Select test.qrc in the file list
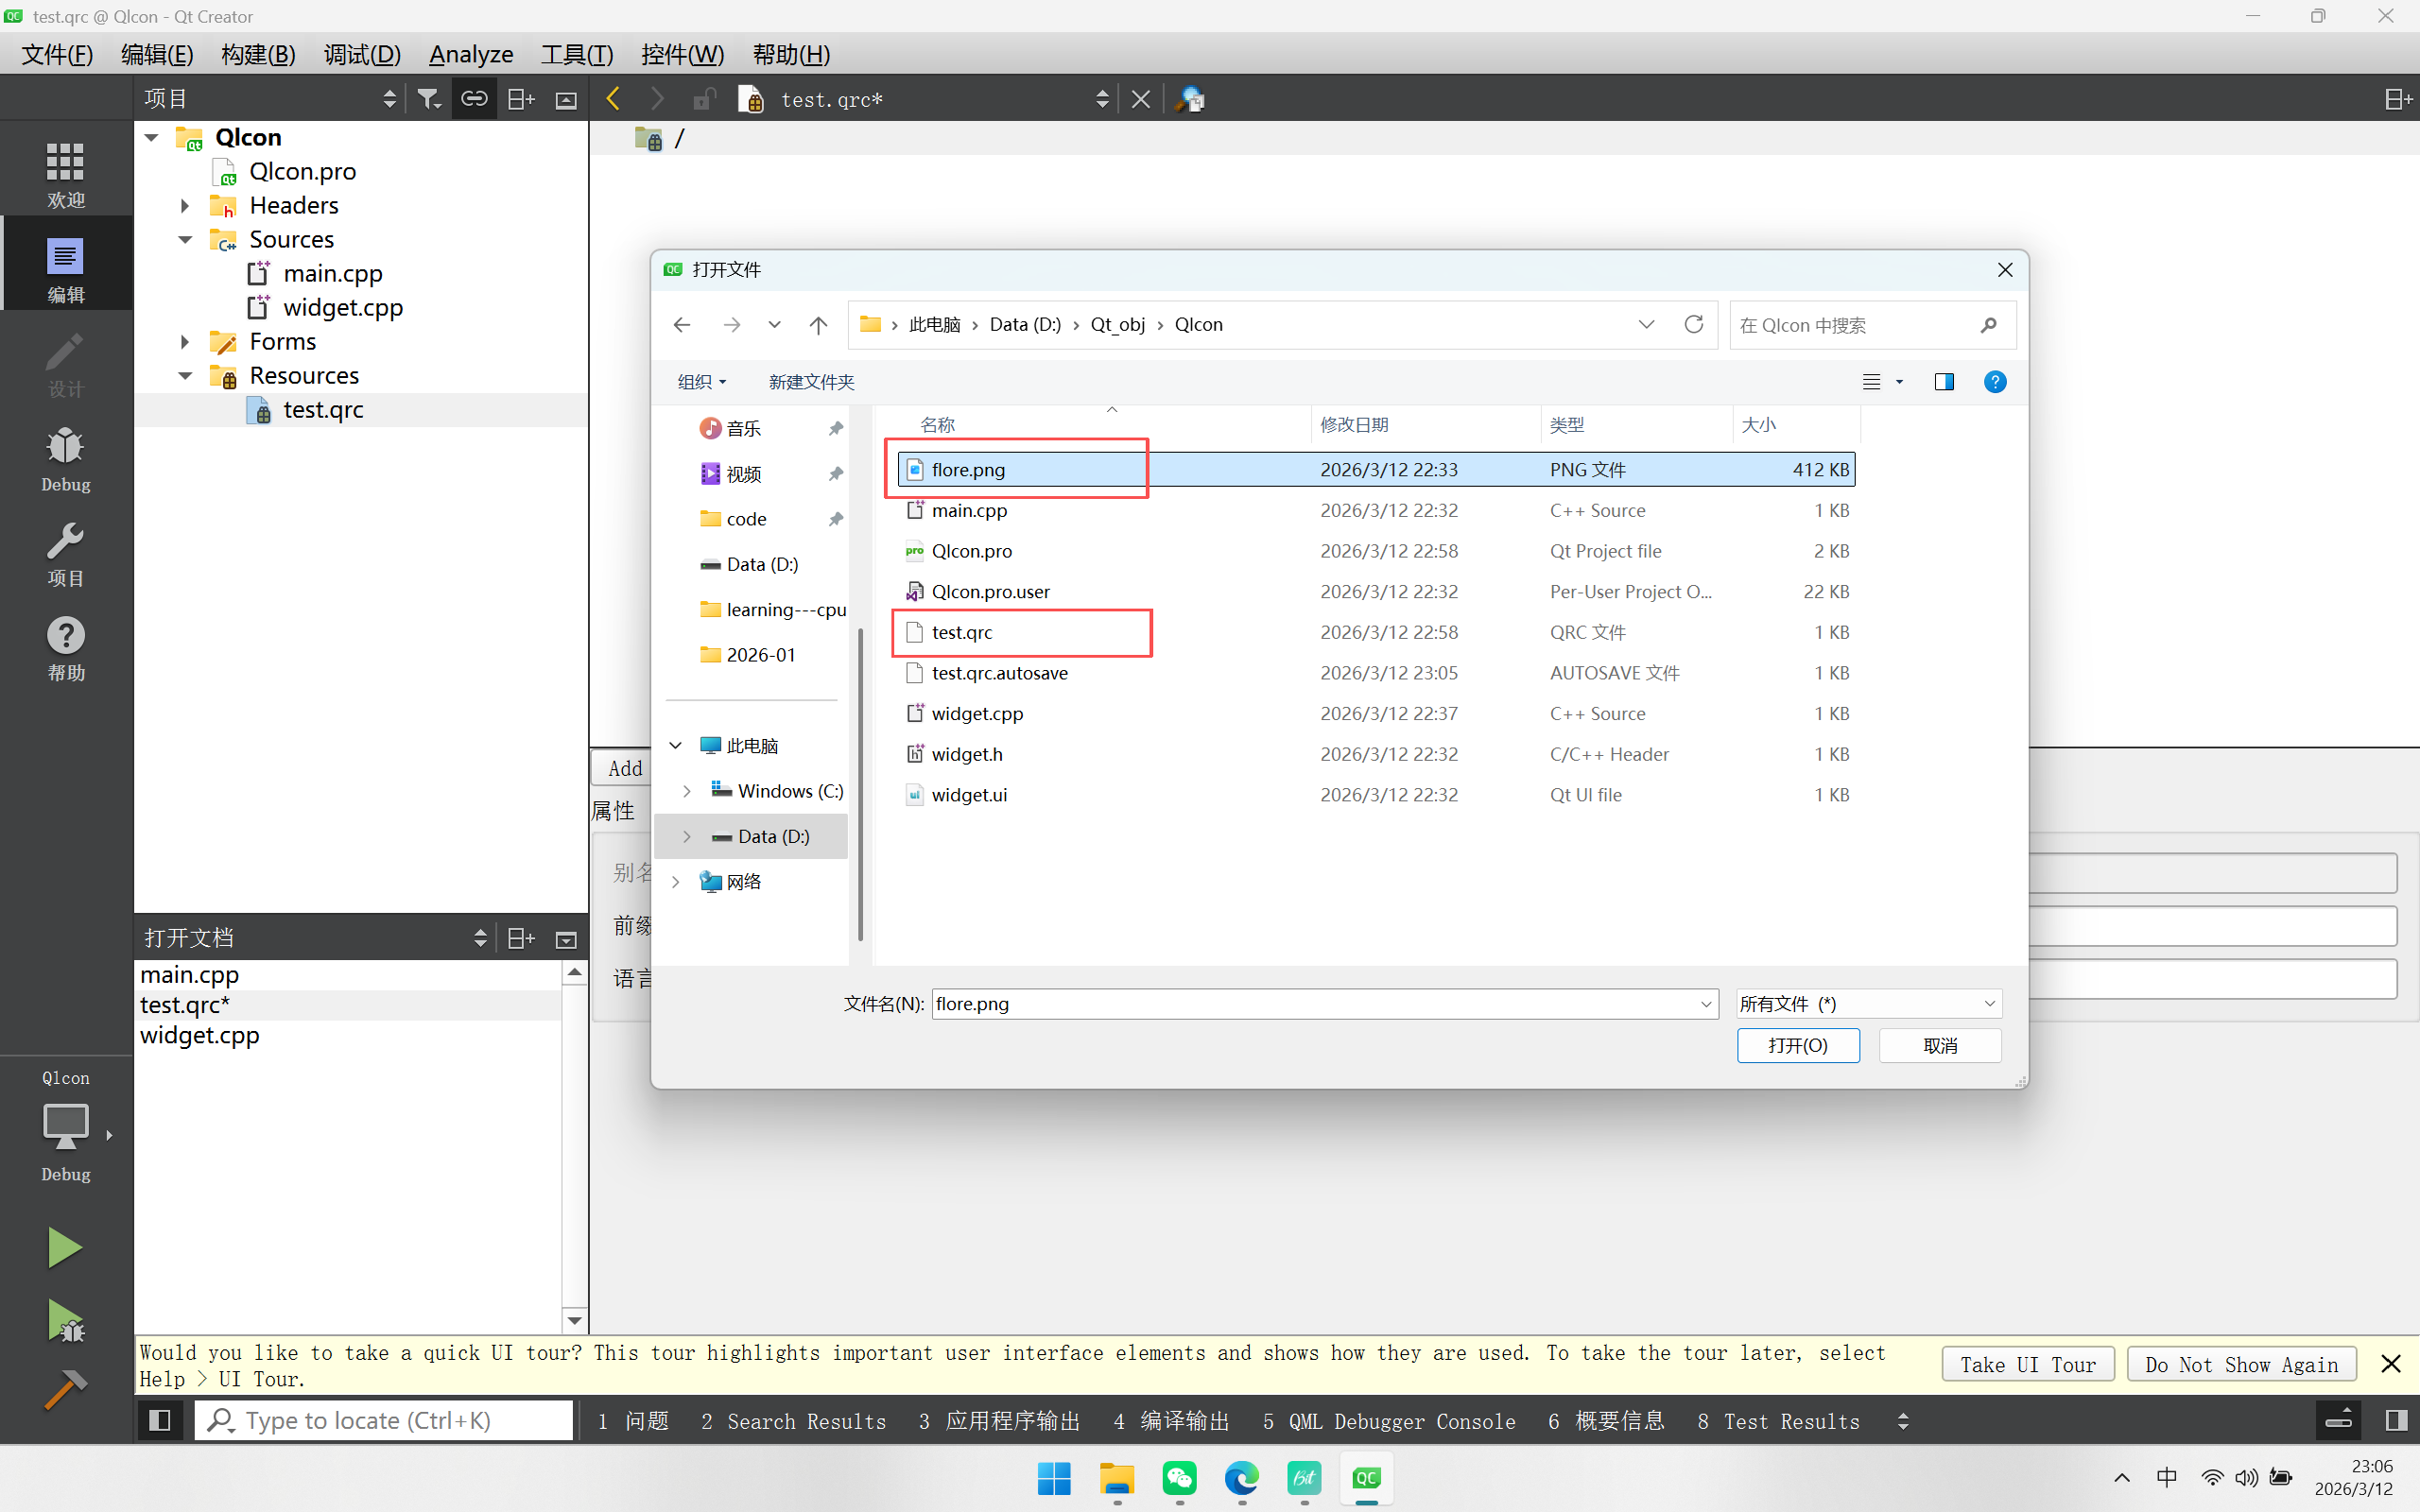The height and width of the screenshot is (1512, 2420). [x=962, y=632]
